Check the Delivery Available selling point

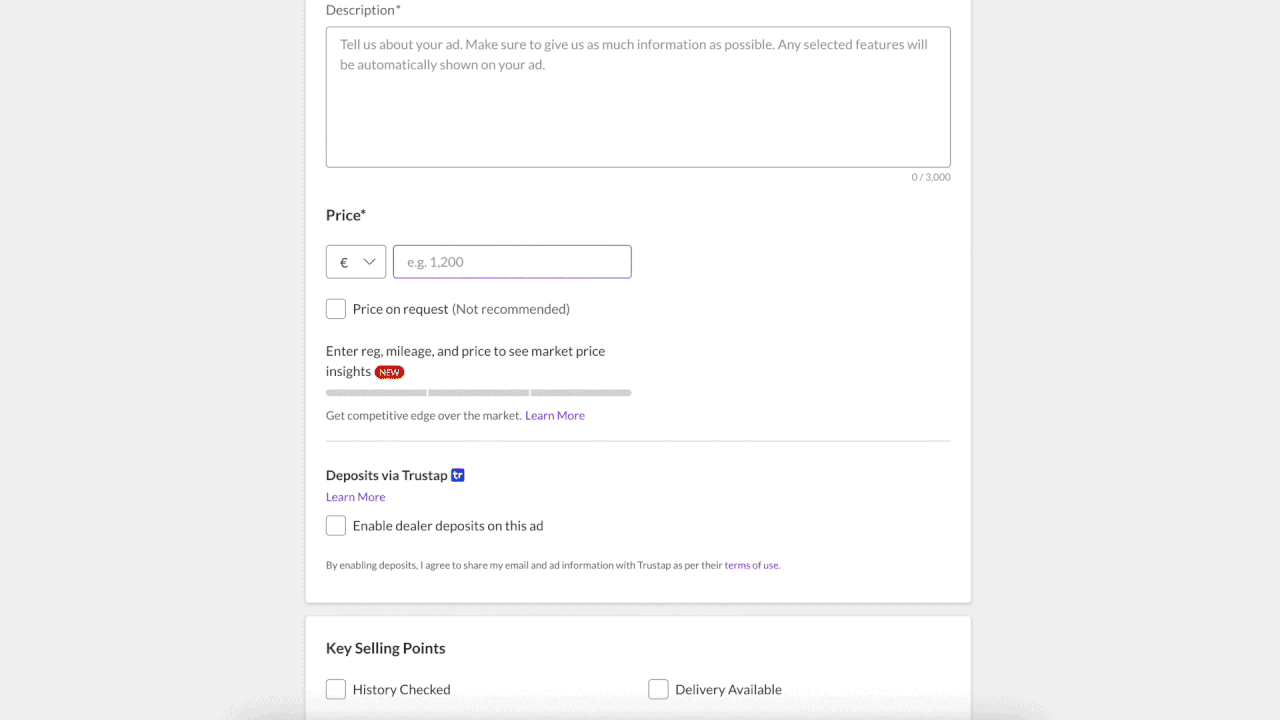[x=658, y=689]
